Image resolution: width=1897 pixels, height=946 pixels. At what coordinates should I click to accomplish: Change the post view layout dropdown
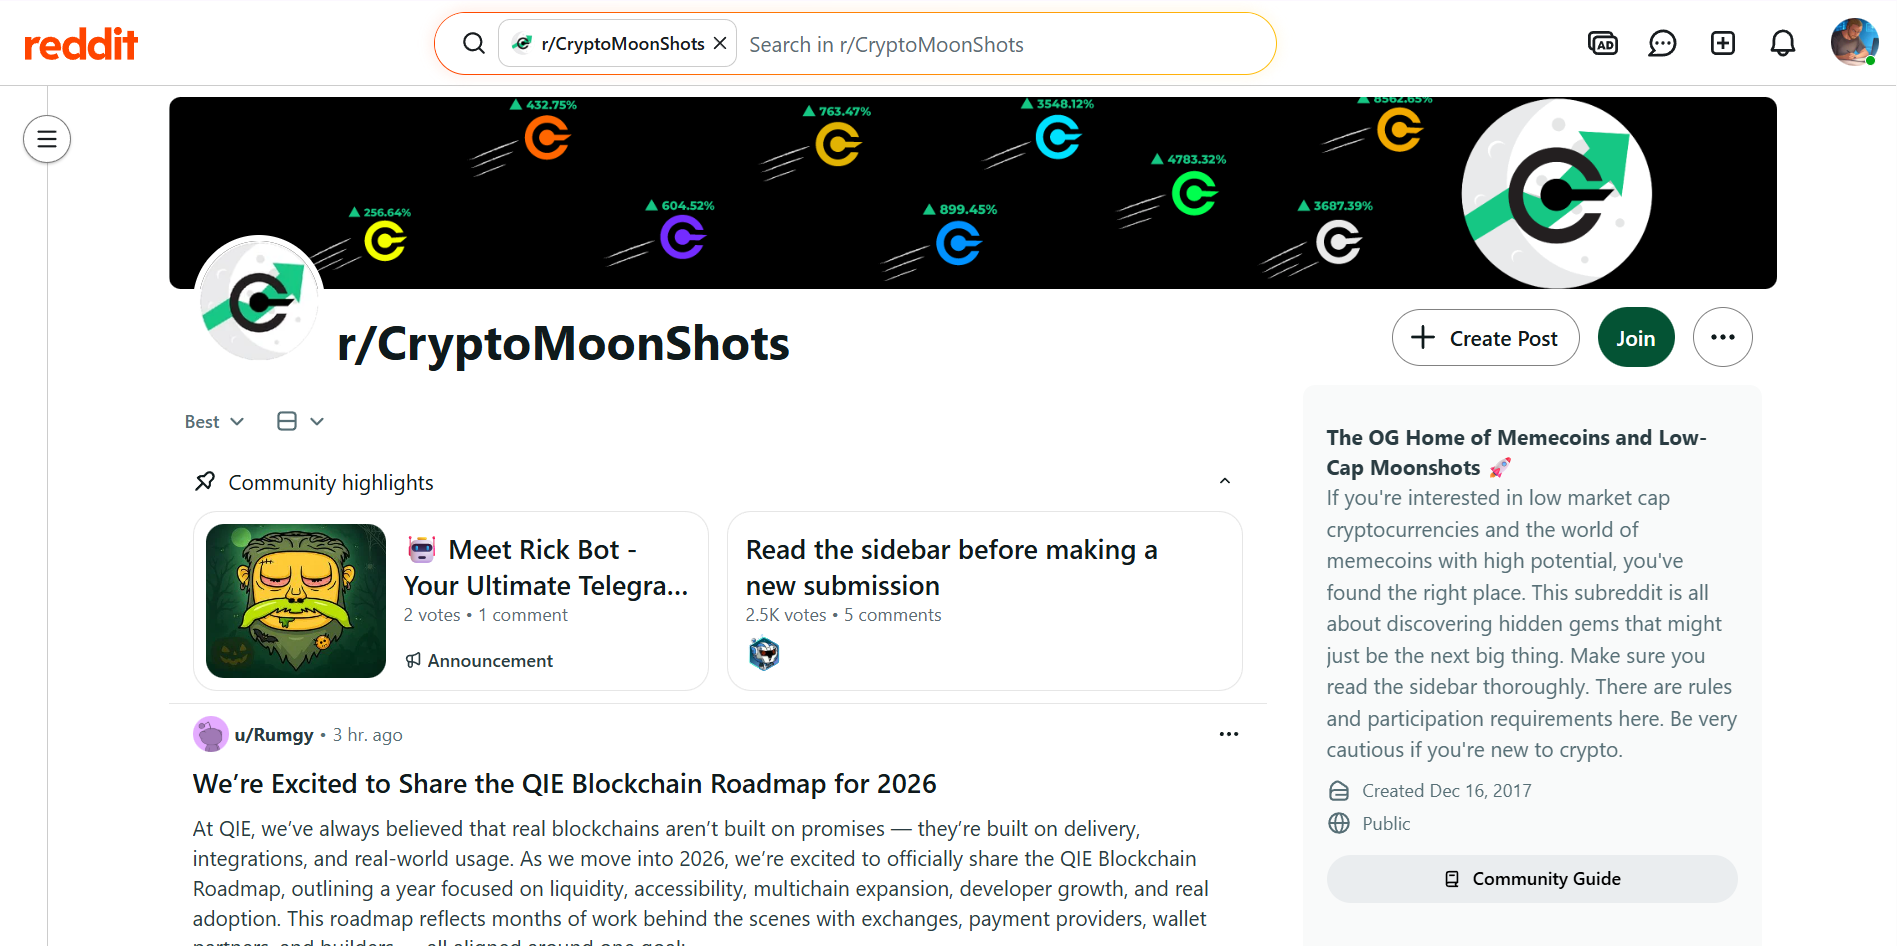coord(300,422)
